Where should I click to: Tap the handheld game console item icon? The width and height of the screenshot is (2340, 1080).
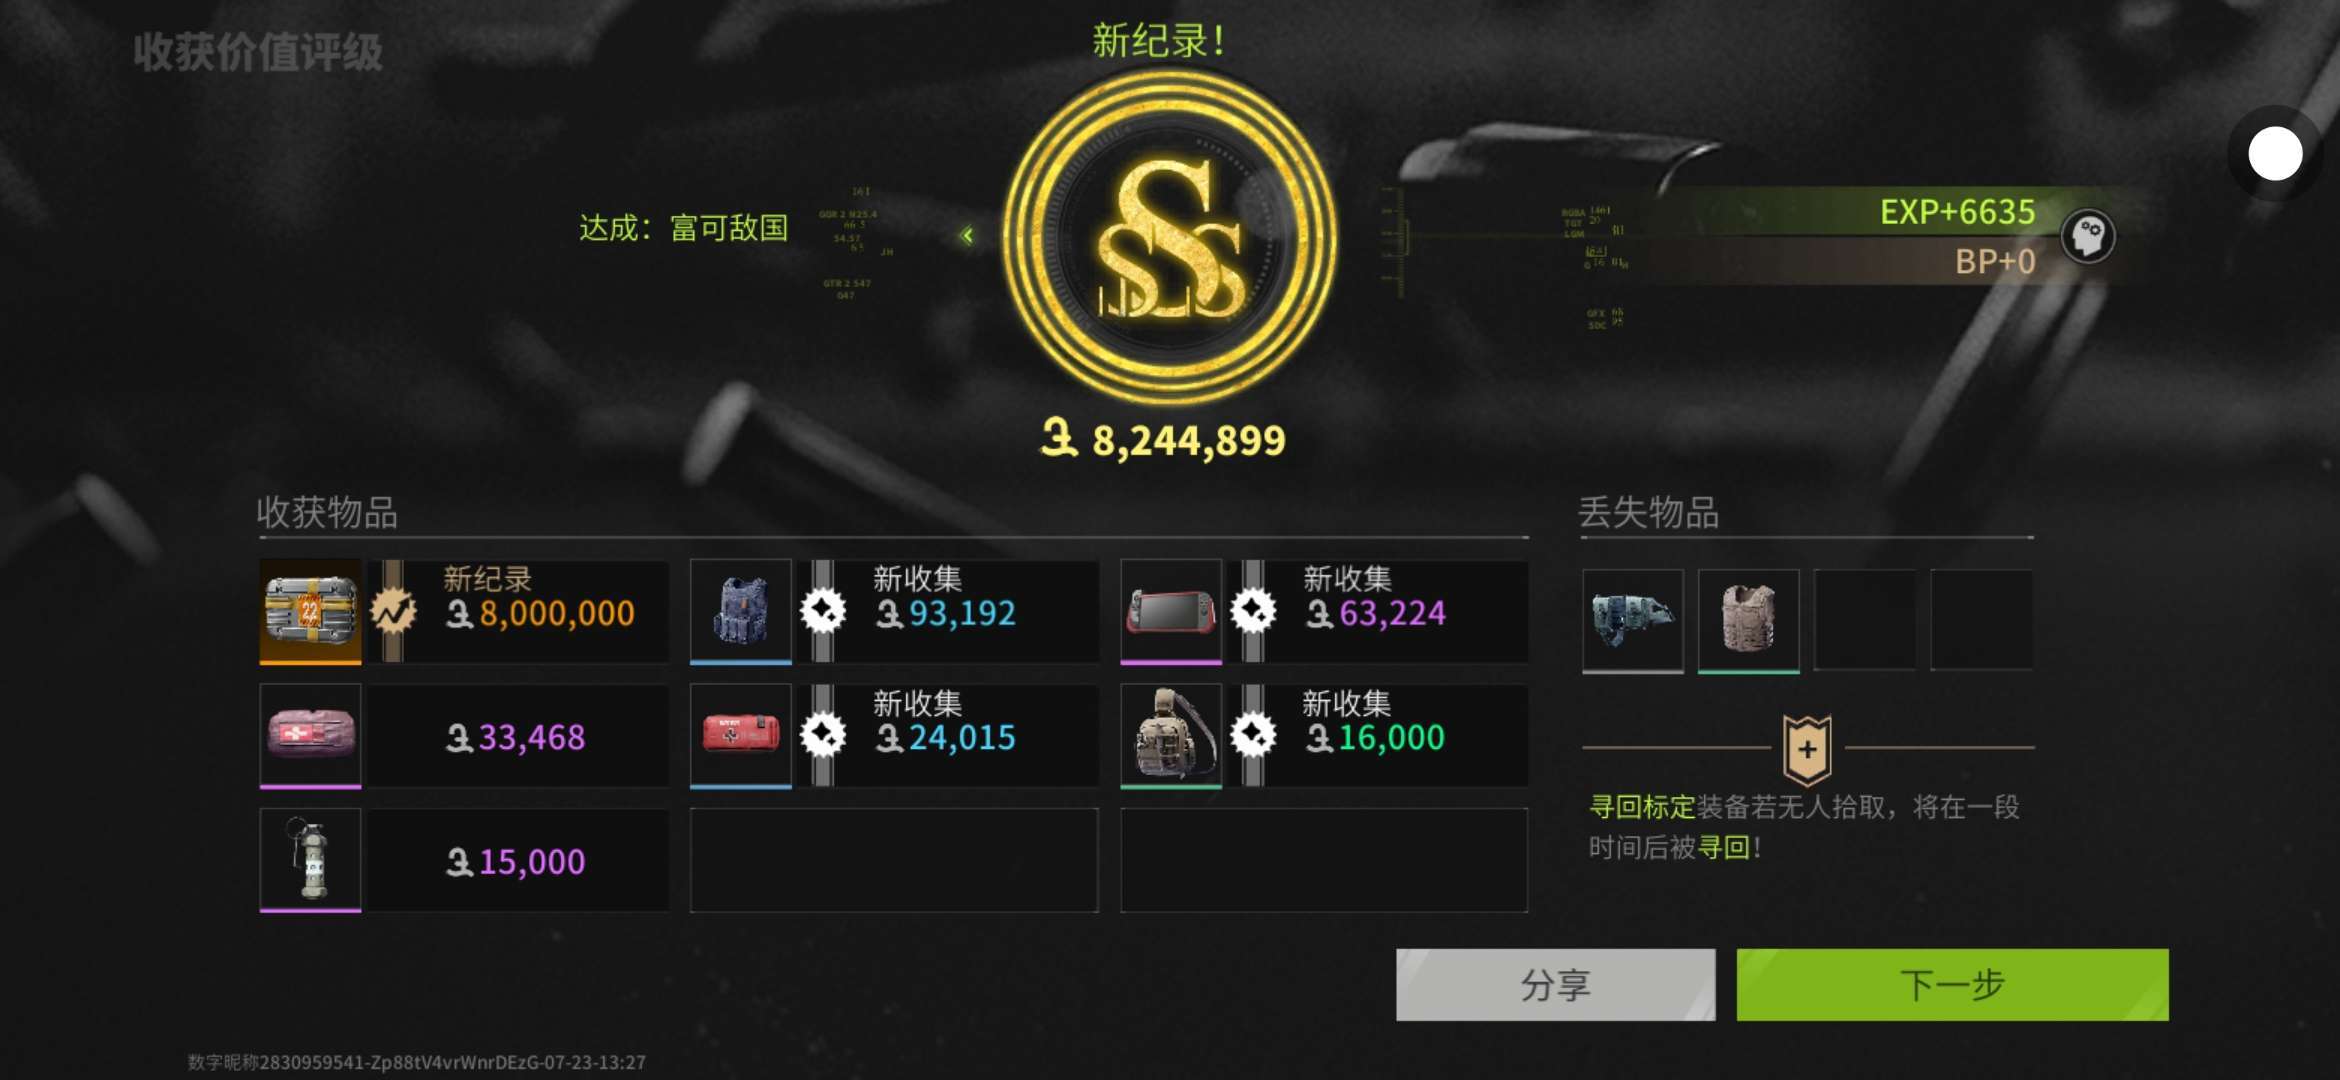[1171, 611]
